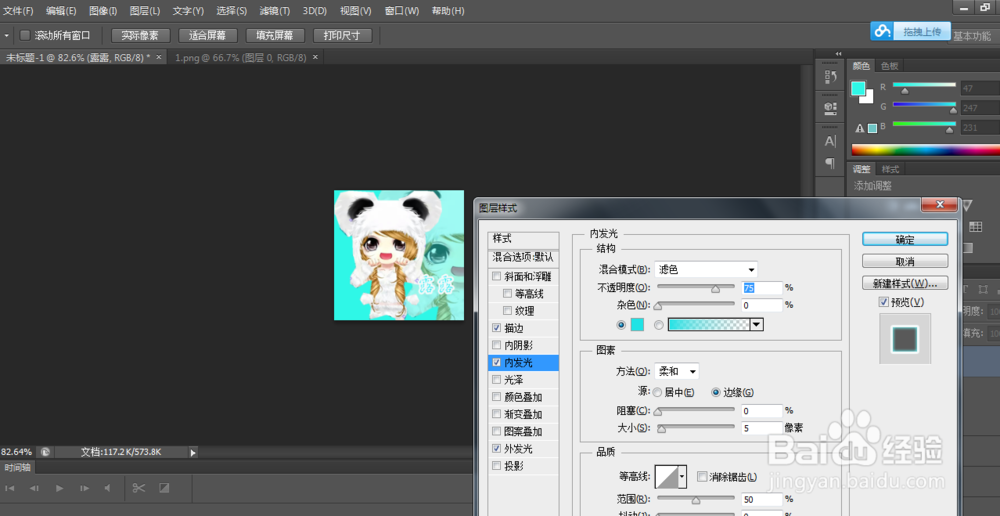Click the 填充屏幕 button
Screen dimensions: 1000x516
pos(276,36)
